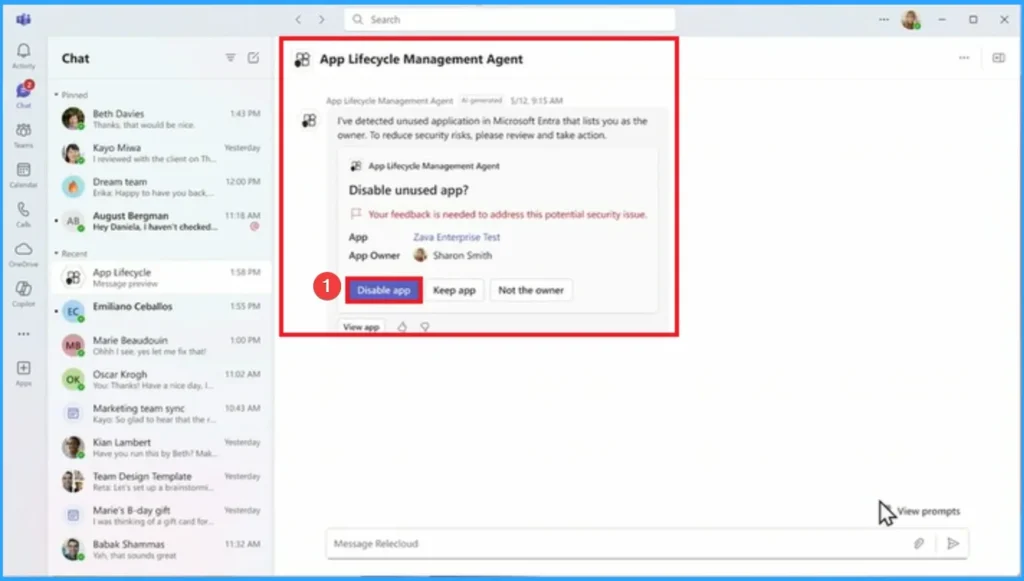Reveal more sidebar apps via the ellipsis
Image resolution: width=1024 pixels, height=581 pixels.
tap(23, 334)
